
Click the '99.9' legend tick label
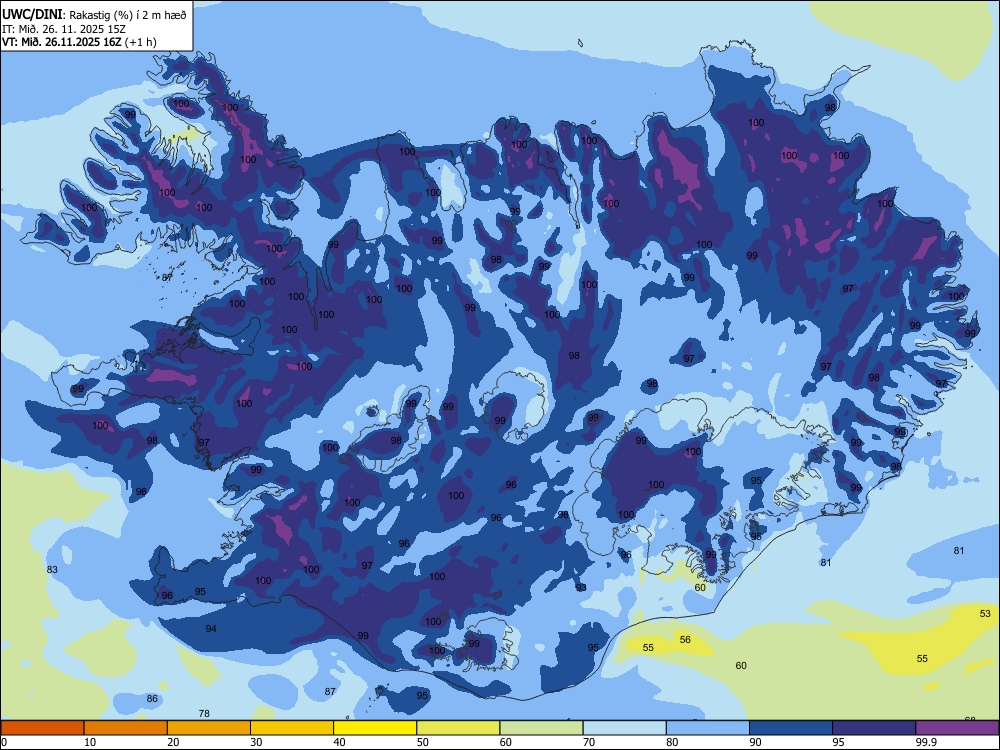925,742
